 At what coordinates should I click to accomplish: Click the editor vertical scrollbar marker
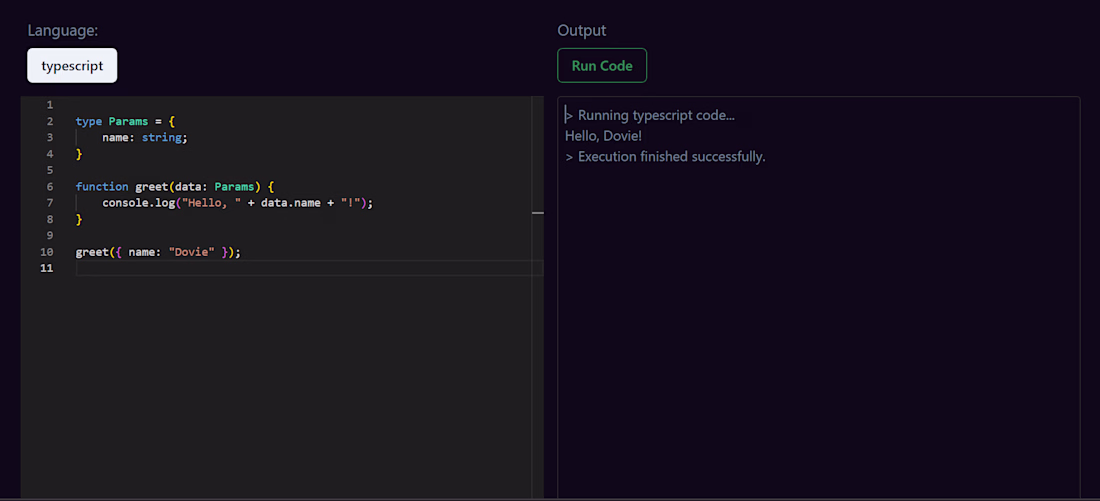point(537,212)
